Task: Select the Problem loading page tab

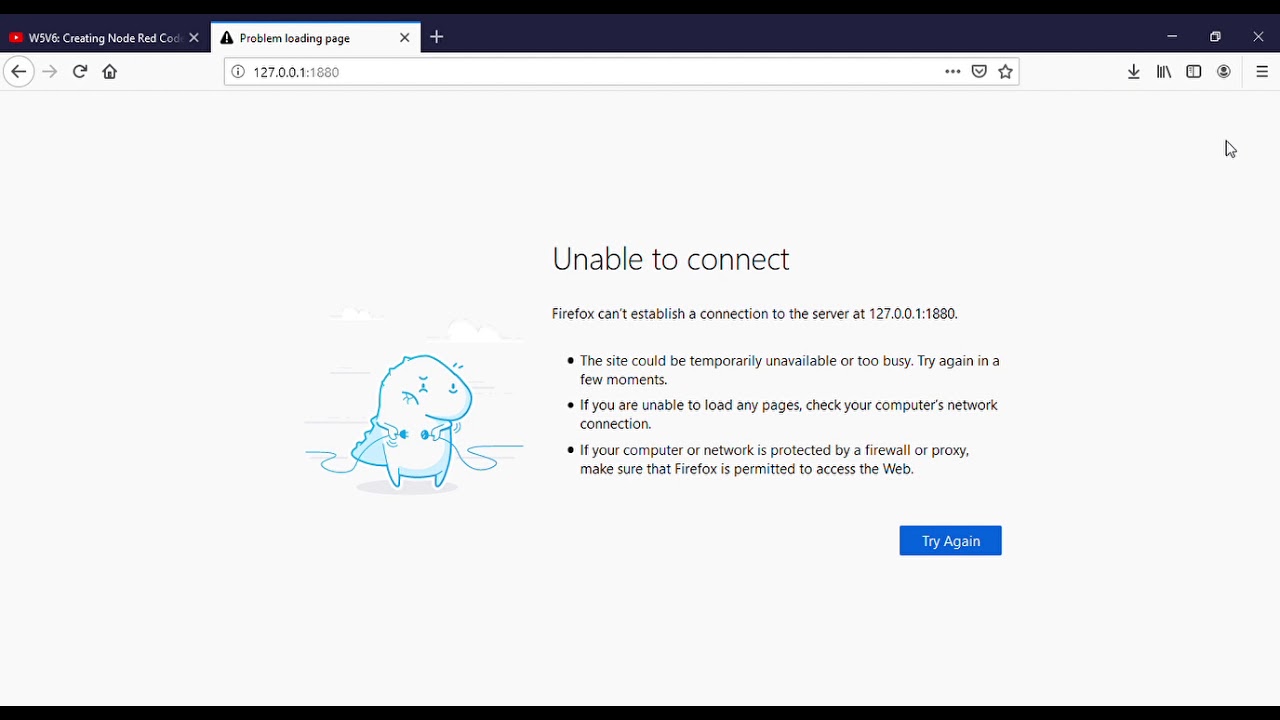Action: pyautogui.click(x=316, y=38)
